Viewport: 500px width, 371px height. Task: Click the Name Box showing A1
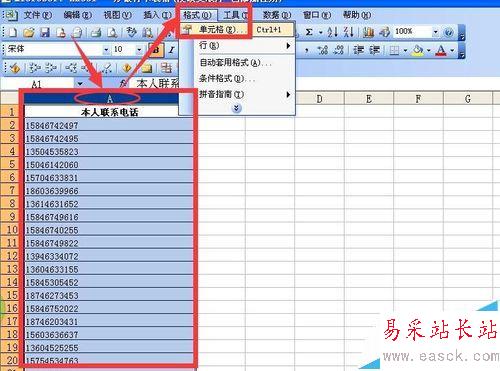point(37,84)
